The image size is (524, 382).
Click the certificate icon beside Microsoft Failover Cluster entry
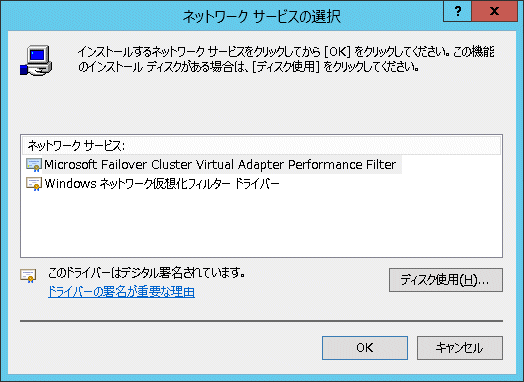[34, 165]
